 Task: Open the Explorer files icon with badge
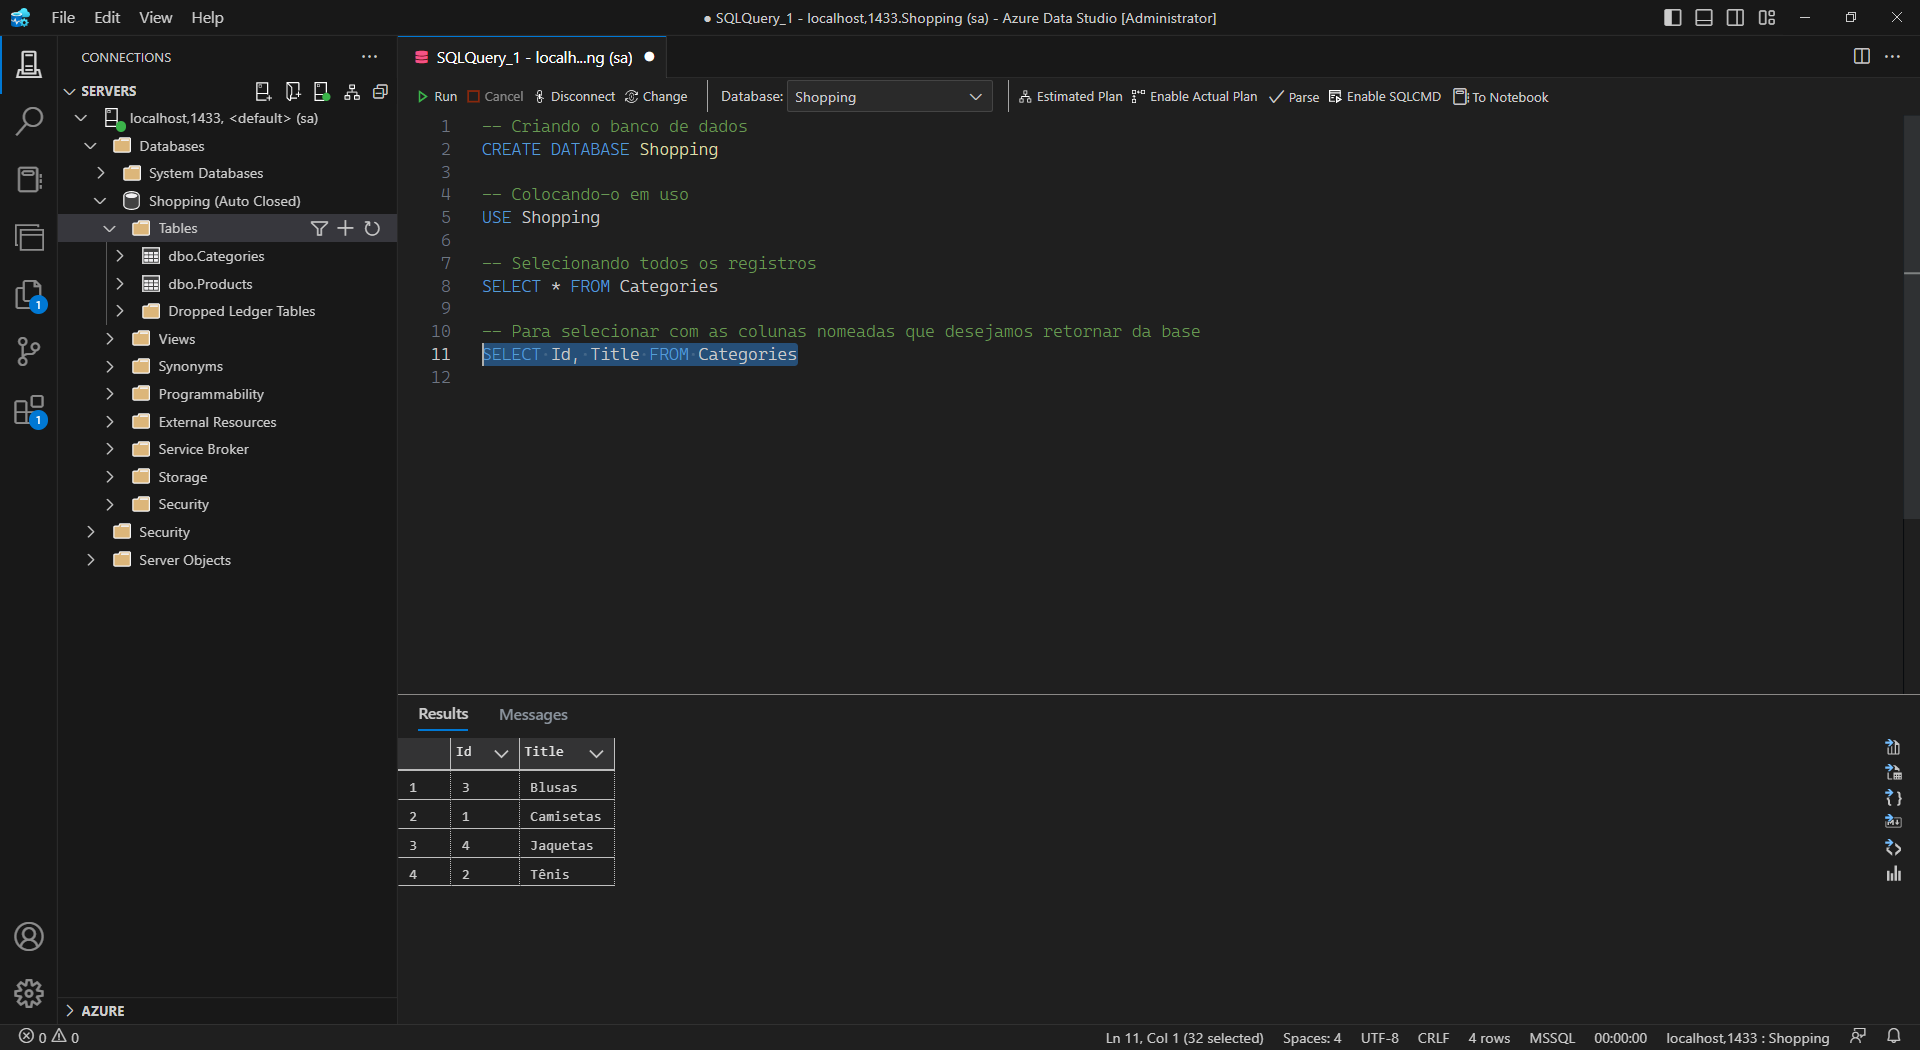pos(29,295)
